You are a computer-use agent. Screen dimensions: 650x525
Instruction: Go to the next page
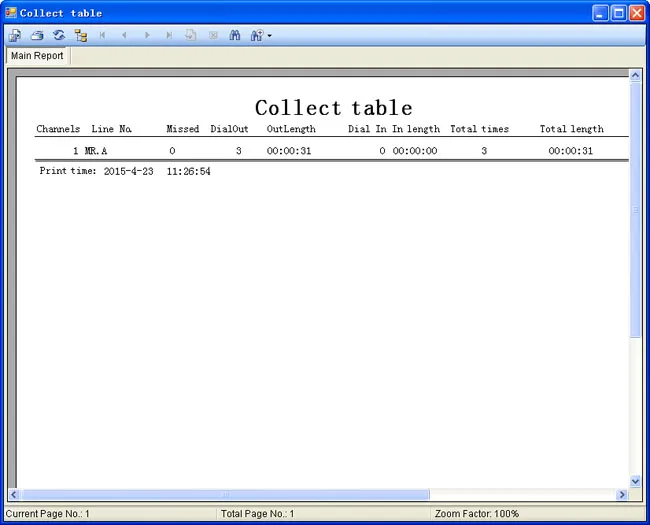[147, 36]
